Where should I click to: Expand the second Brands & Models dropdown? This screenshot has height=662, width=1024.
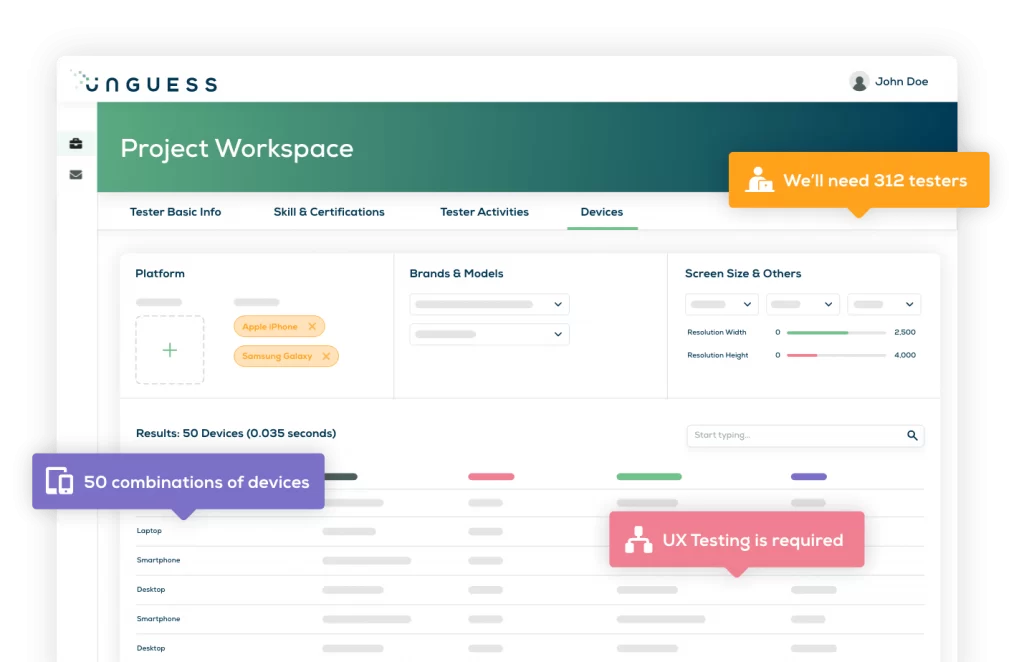(489, 334)
